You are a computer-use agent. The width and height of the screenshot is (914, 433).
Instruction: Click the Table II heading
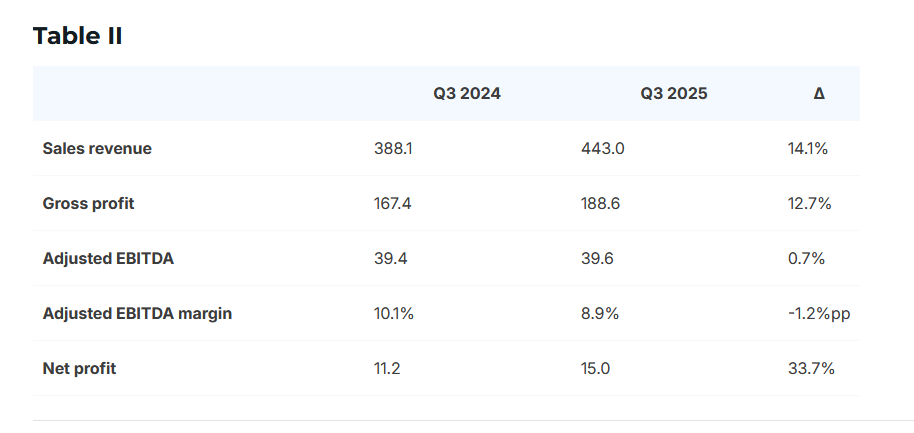tap(78, 36)
